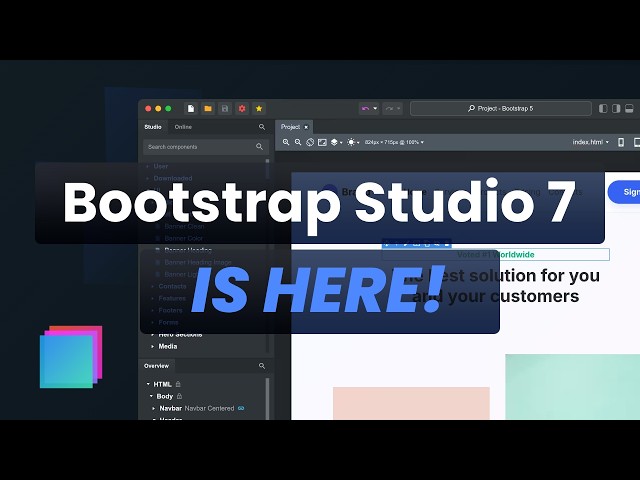This screenshot has width=640, height=480.
Task: Toggle the bottom panel visibility icon
Action: tap(629, 109)
